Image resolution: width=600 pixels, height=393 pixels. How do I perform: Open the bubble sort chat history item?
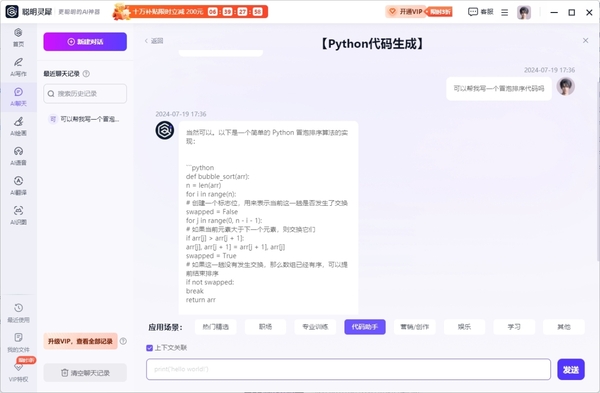click(85, 119)
